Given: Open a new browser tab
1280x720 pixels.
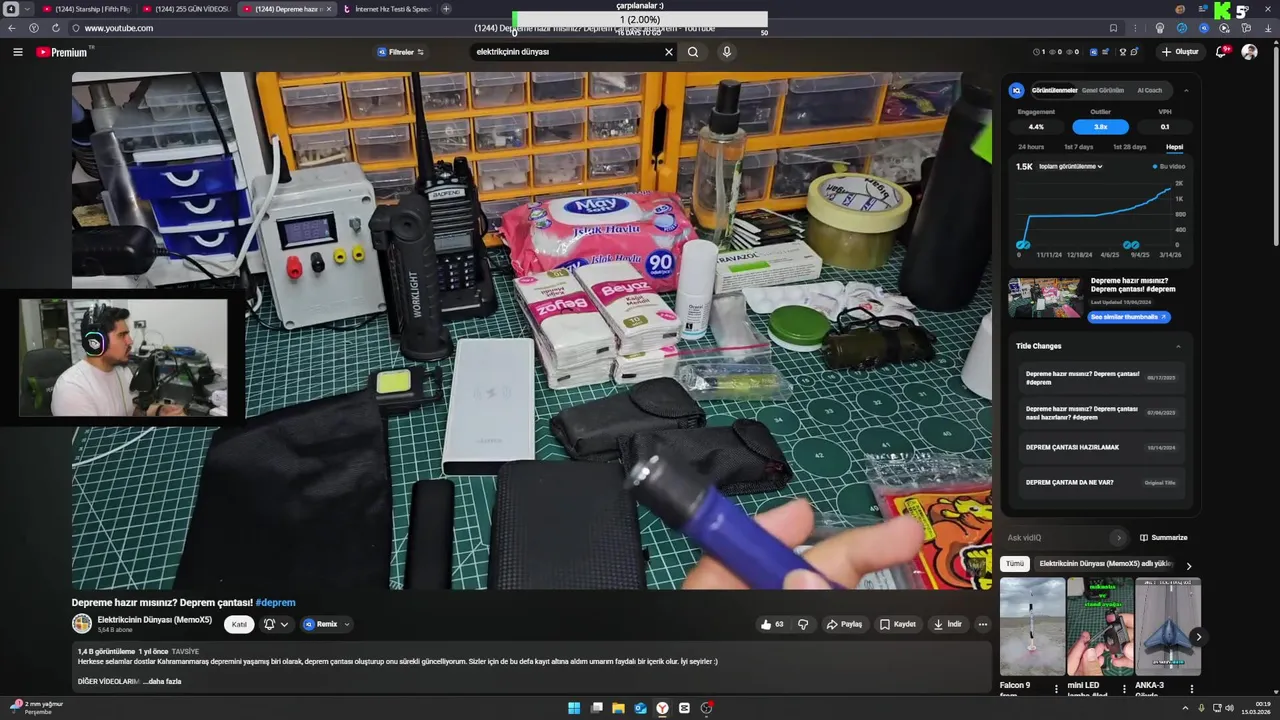Looking at the screenshot, I should click(446, 9).
